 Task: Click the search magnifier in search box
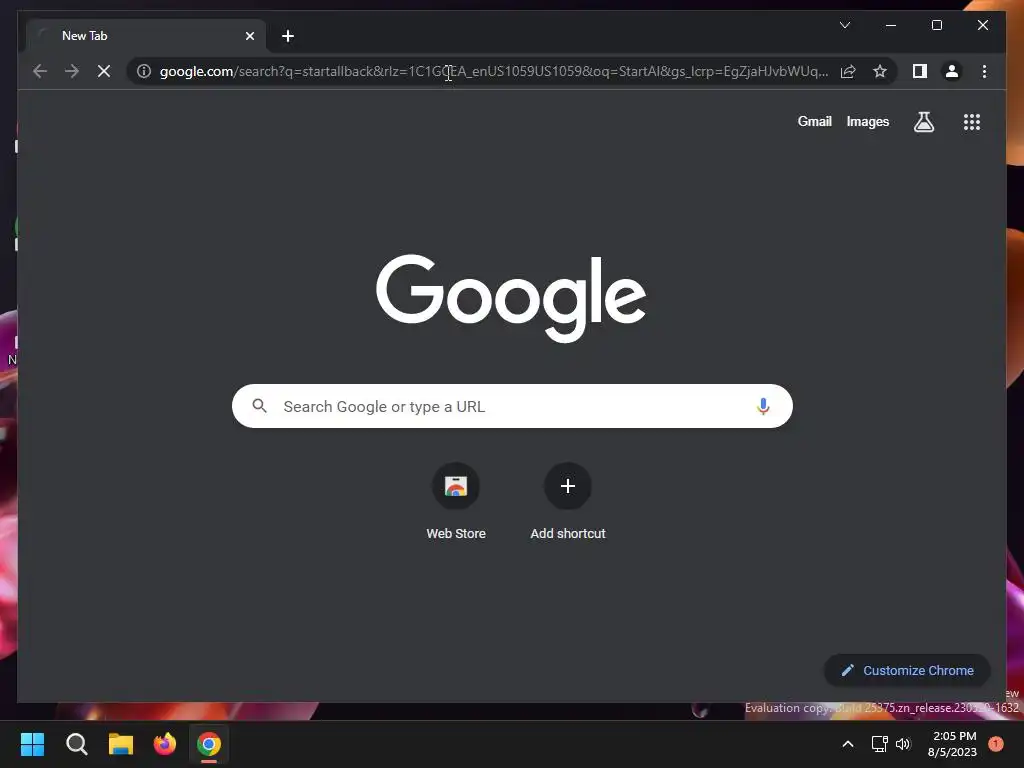(259, 406)
